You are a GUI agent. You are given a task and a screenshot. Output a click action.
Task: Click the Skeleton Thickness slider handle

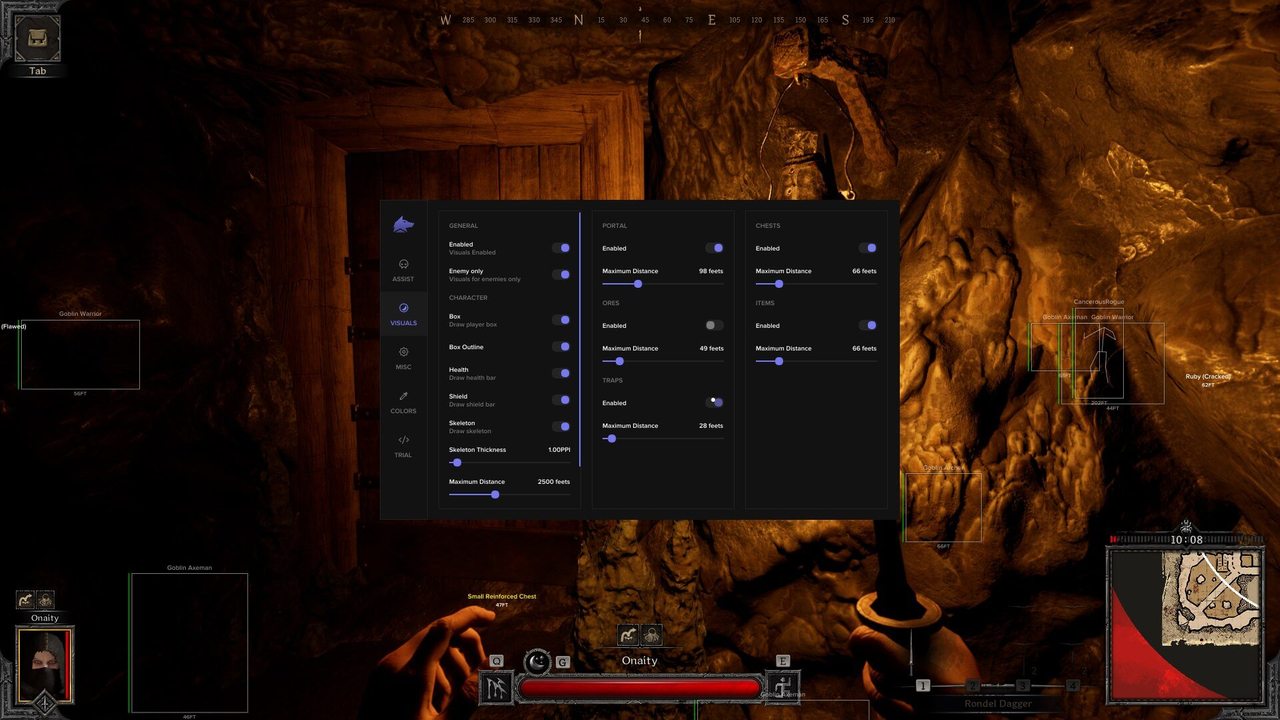tap(456, 462)
